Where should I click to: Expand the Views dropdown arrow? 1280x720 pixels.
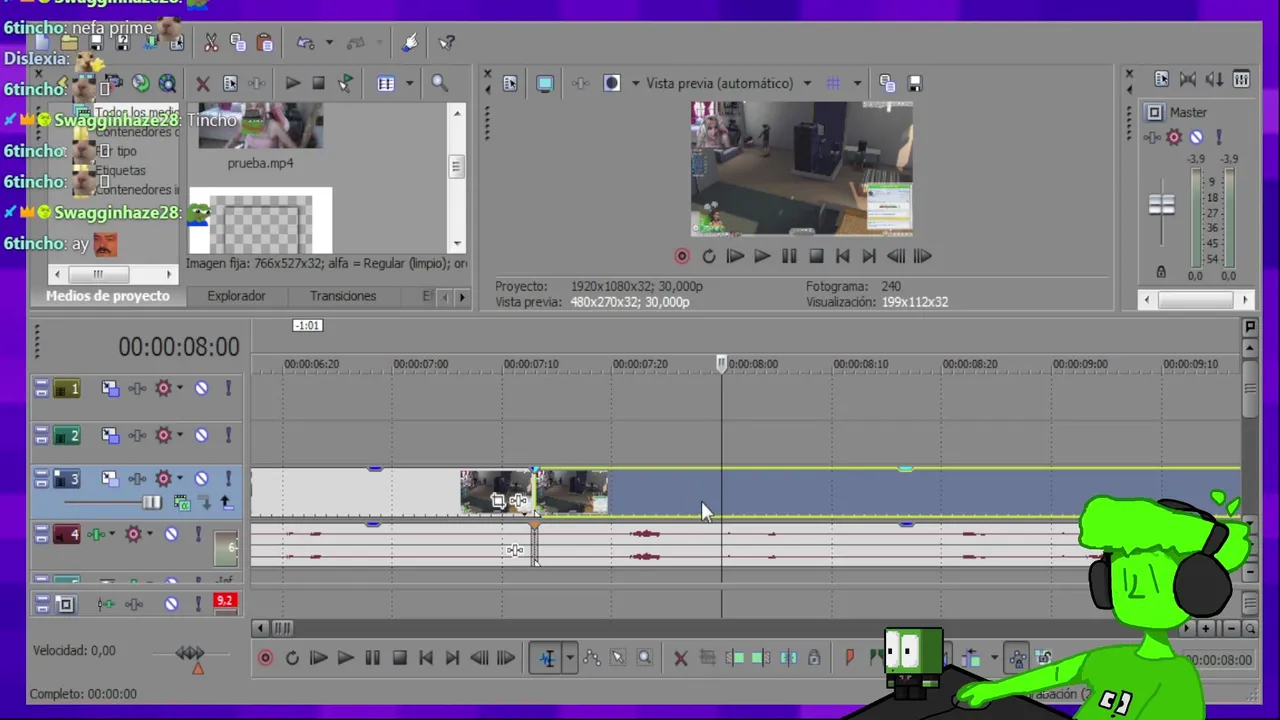[409, 84]
